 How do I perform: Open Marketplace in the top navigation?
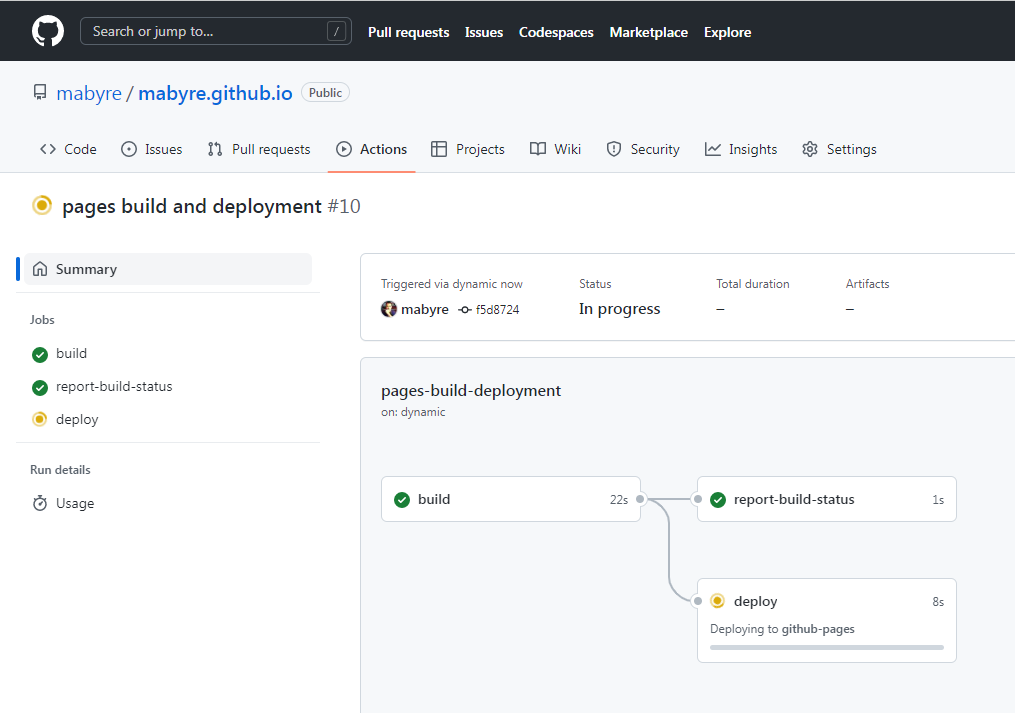pyautogui.click(x=649, y=32)
